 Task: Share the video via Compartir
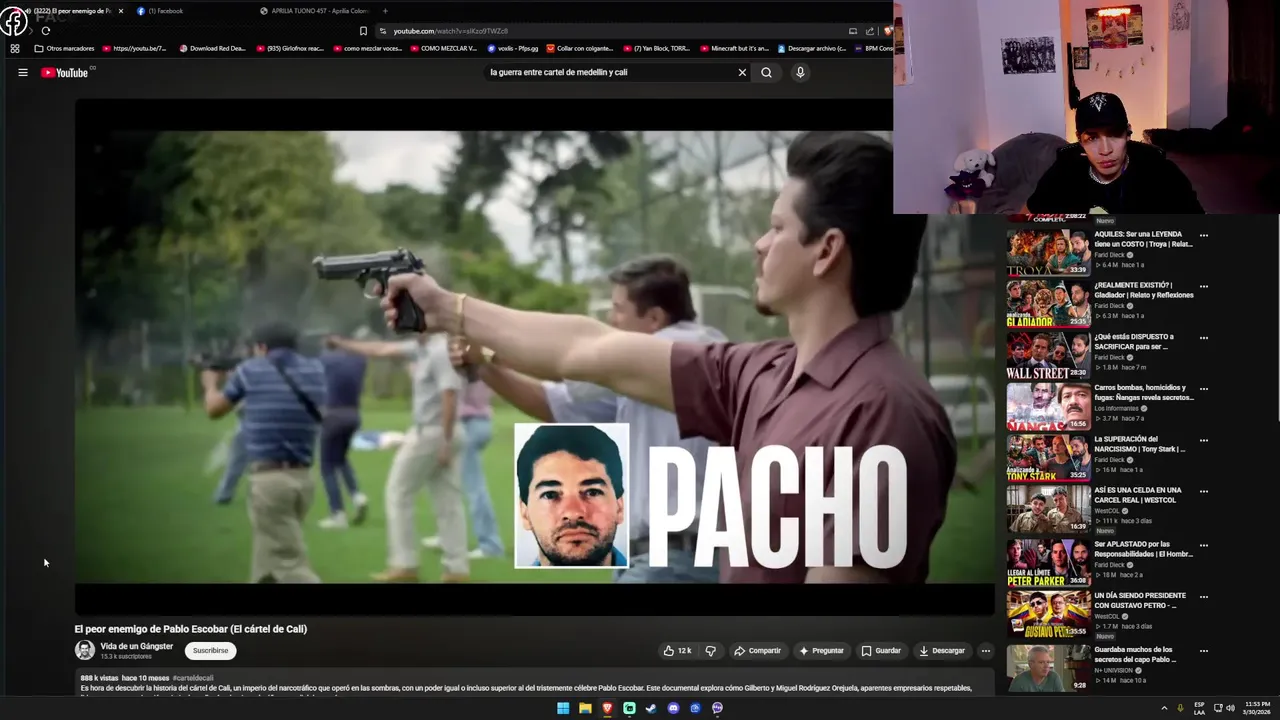point(757,650)
